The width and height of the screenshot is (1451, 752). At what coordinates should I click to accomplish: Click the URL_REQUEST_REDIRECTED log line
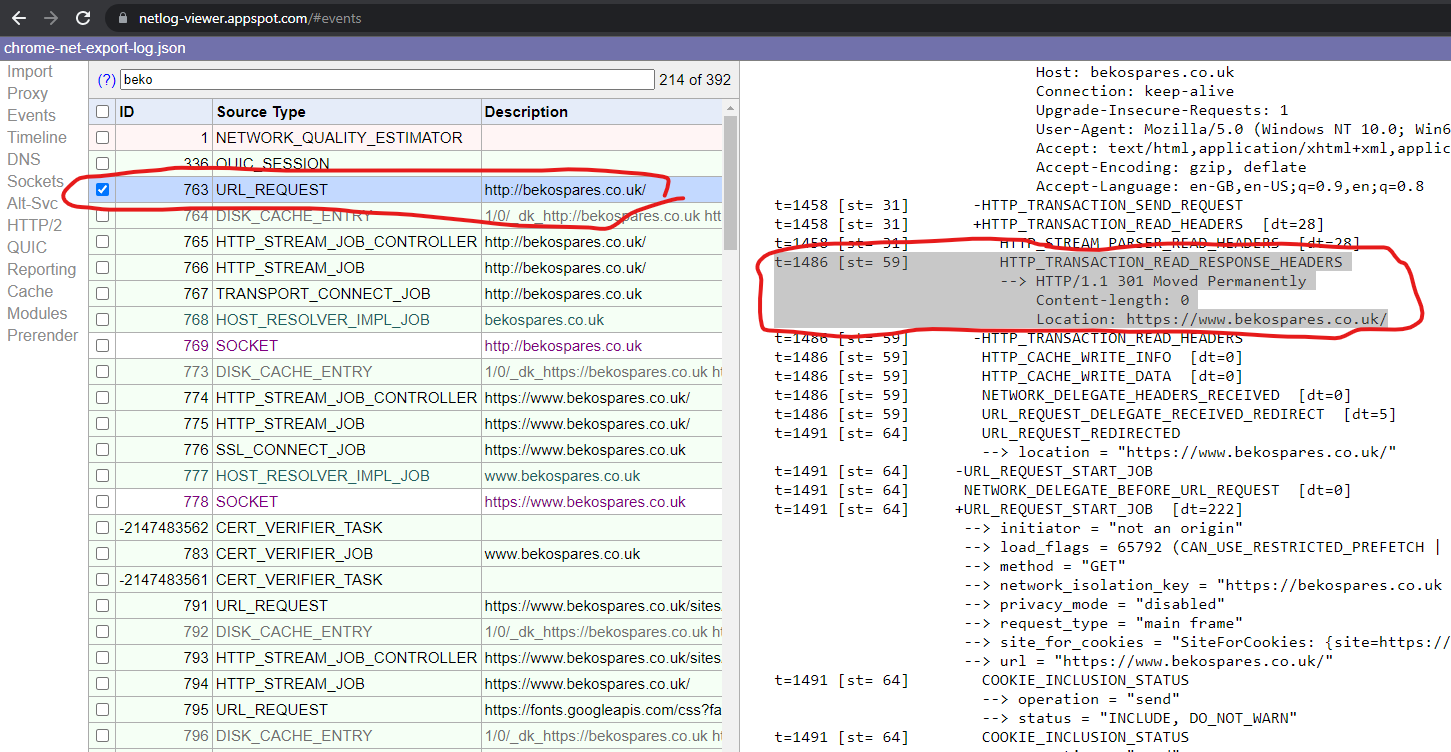[1081, 433]
